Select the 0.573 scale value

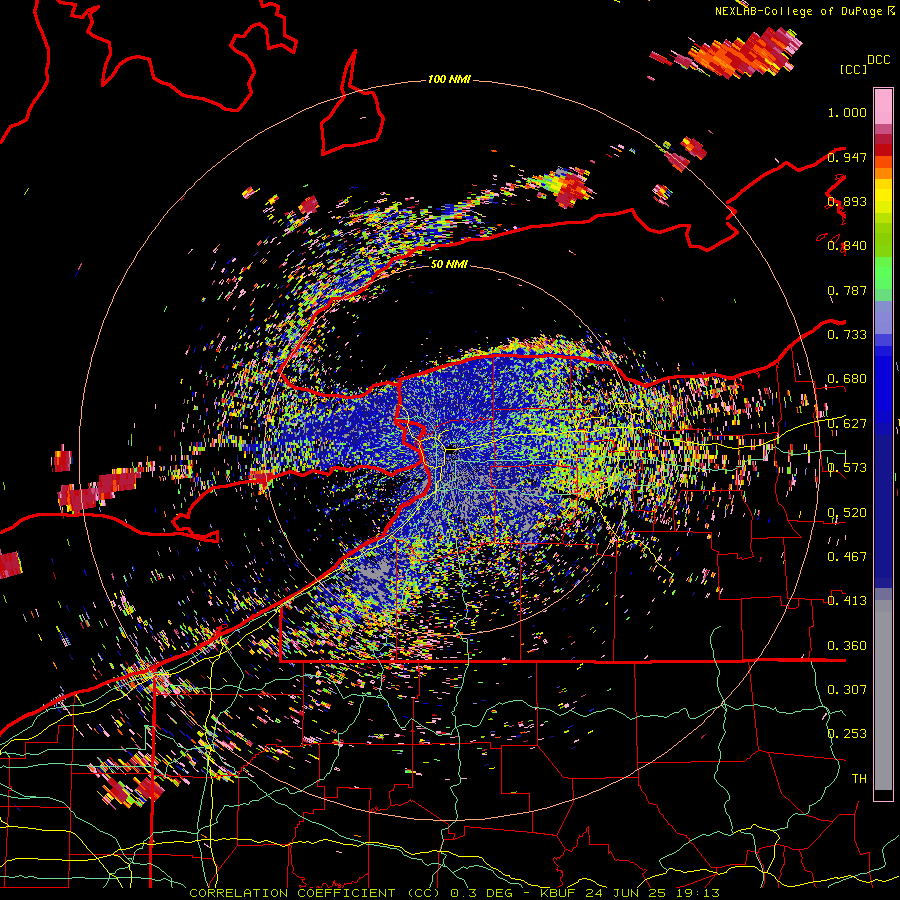point(847,468)
